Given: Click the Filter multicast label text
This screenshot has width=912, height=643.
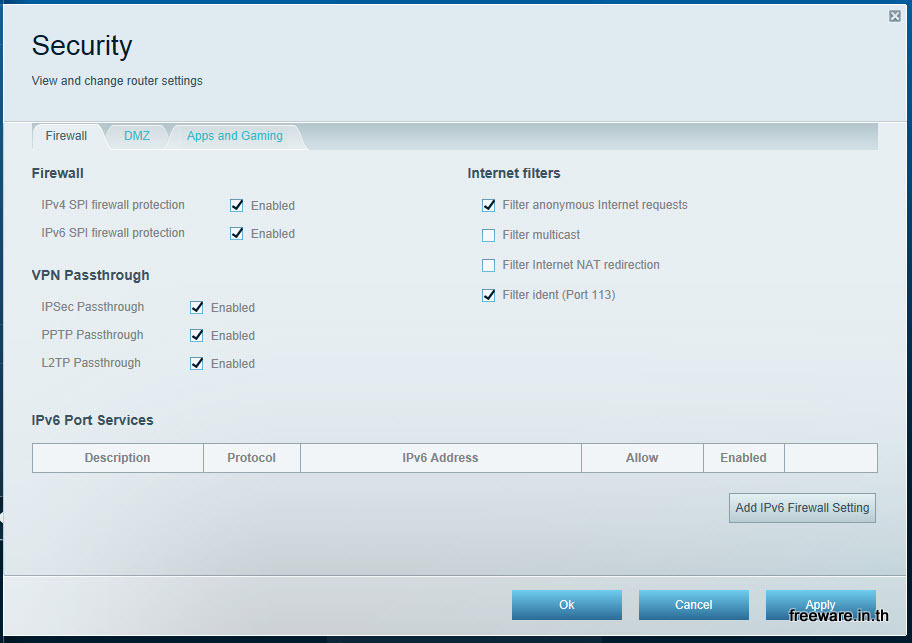Looking at the screenshot, I should click(541, 235).
